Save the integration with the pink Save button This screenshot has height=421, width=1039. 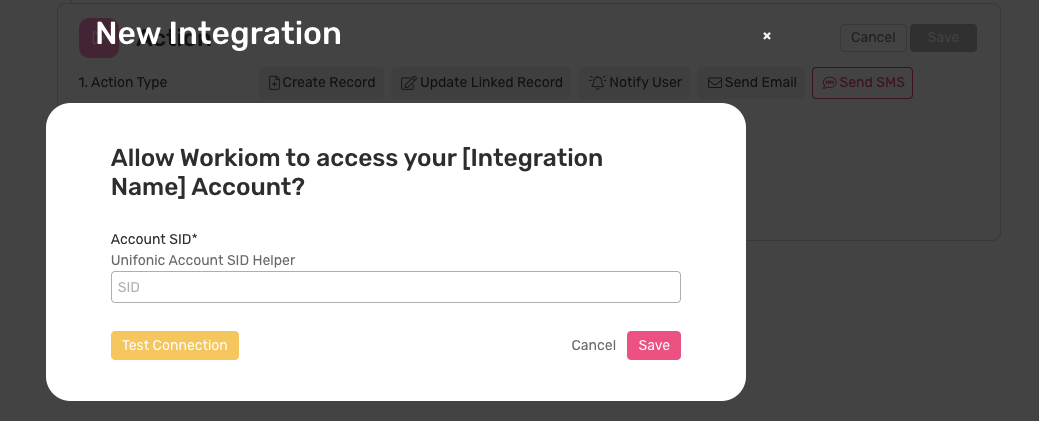(654, 345)
